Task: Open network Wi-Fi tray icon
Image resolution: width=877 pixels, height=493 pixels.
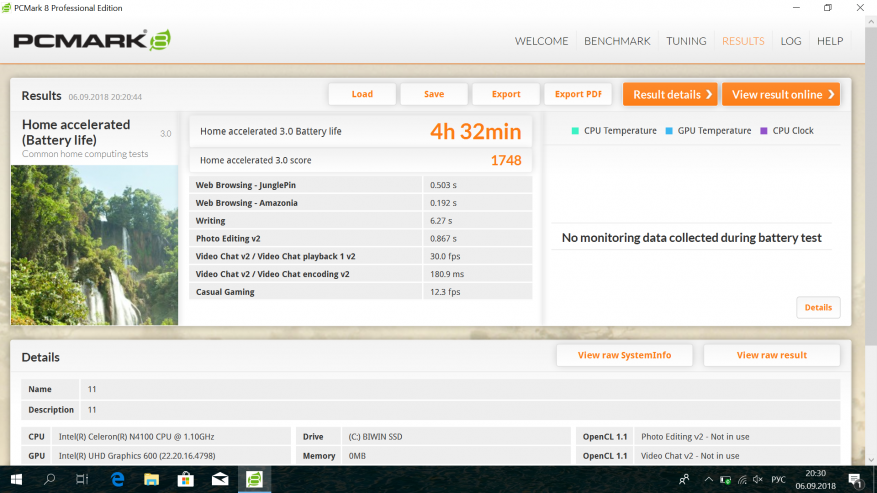Action: click(742, 480)
